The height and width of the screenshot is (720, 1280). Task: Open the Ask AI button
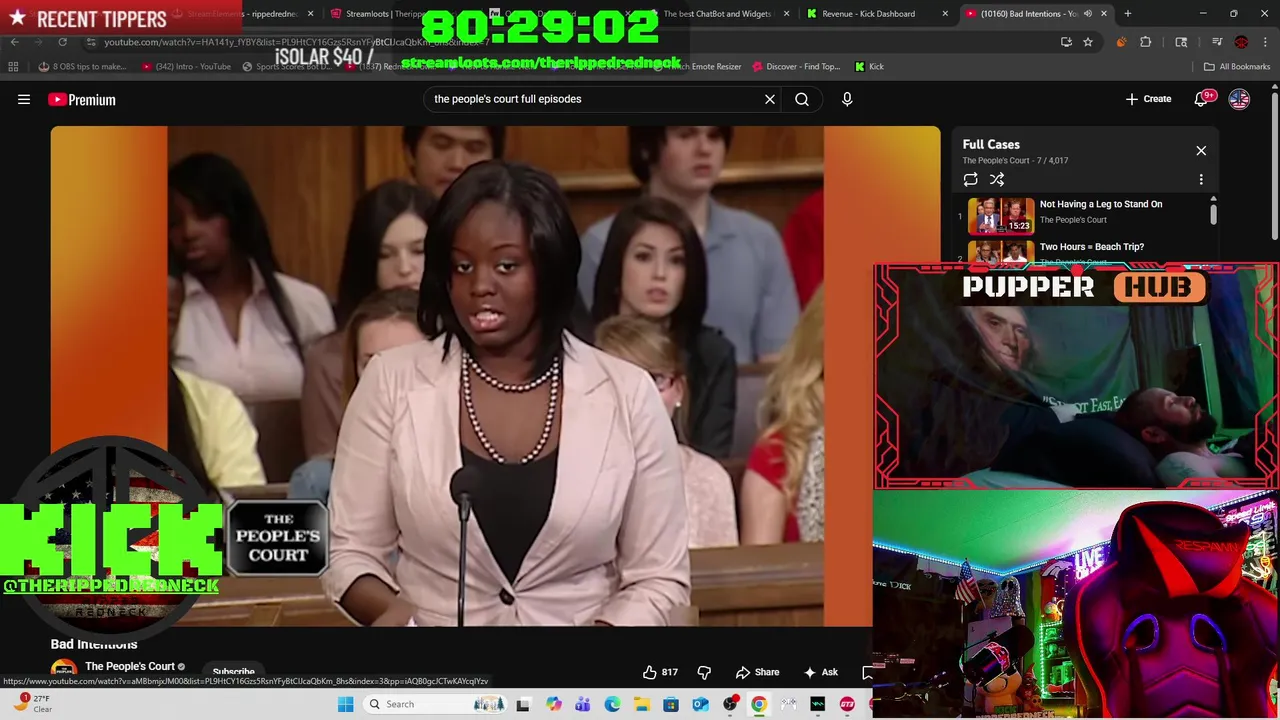pos(820,672)
